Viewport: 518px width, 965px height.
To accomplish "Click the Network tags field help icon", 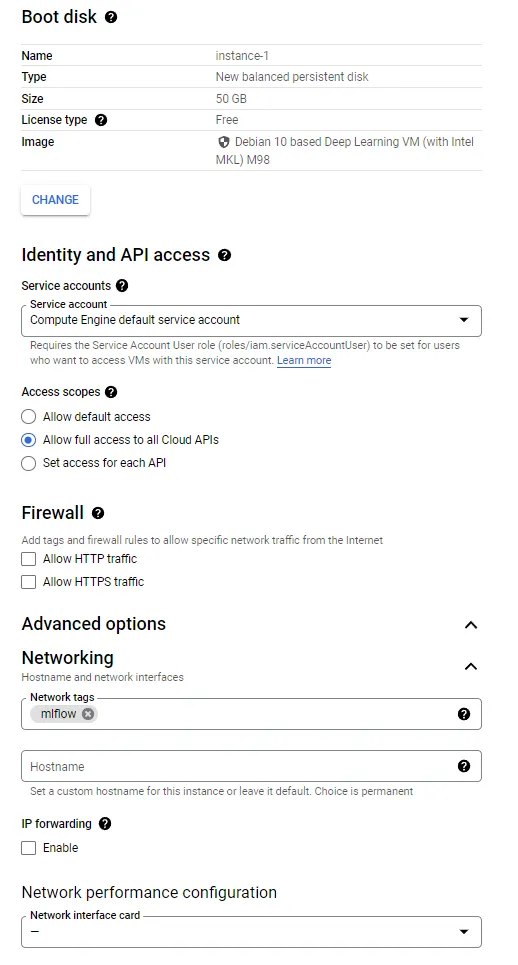I will [x=464, y=714].
